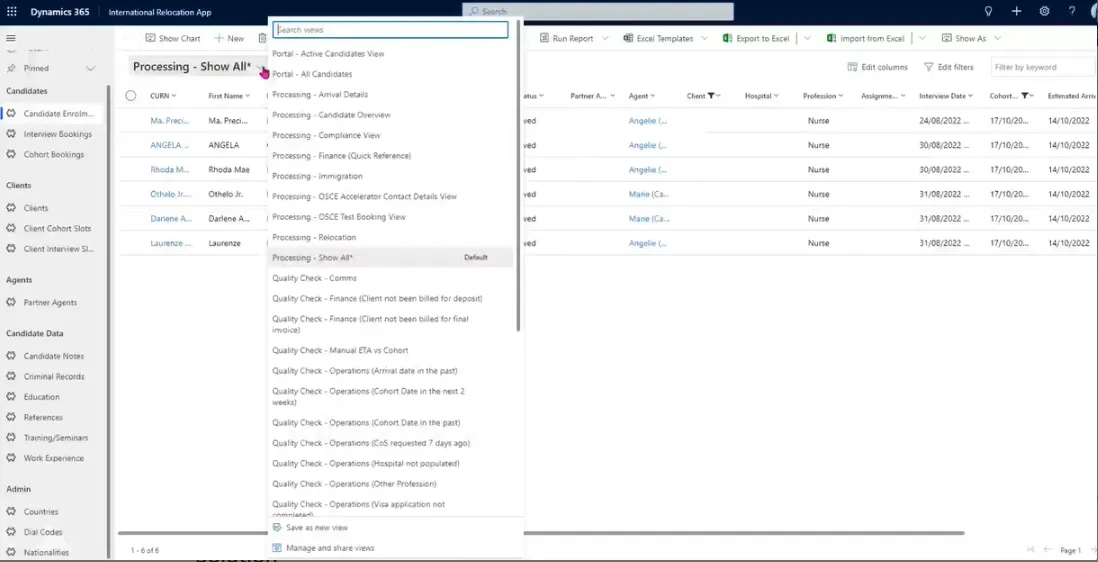Expand the Pinned section chevron
1098x562 pixels.
[x=90, y=69]
